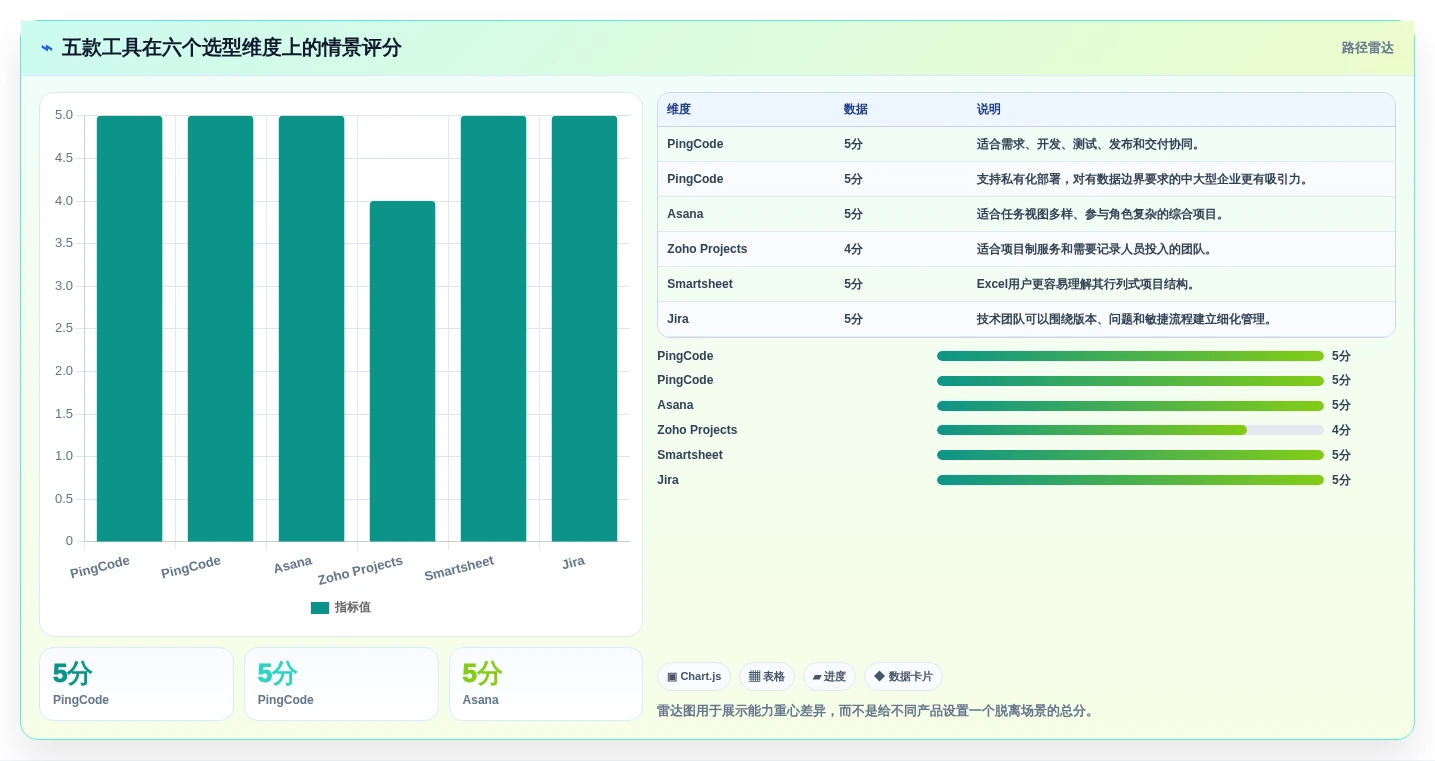Image resolution: width=1435 pixels, height=761 pixels.
Task: Click the 适合需求、开发 description cell
Action: coord(1089,144)
